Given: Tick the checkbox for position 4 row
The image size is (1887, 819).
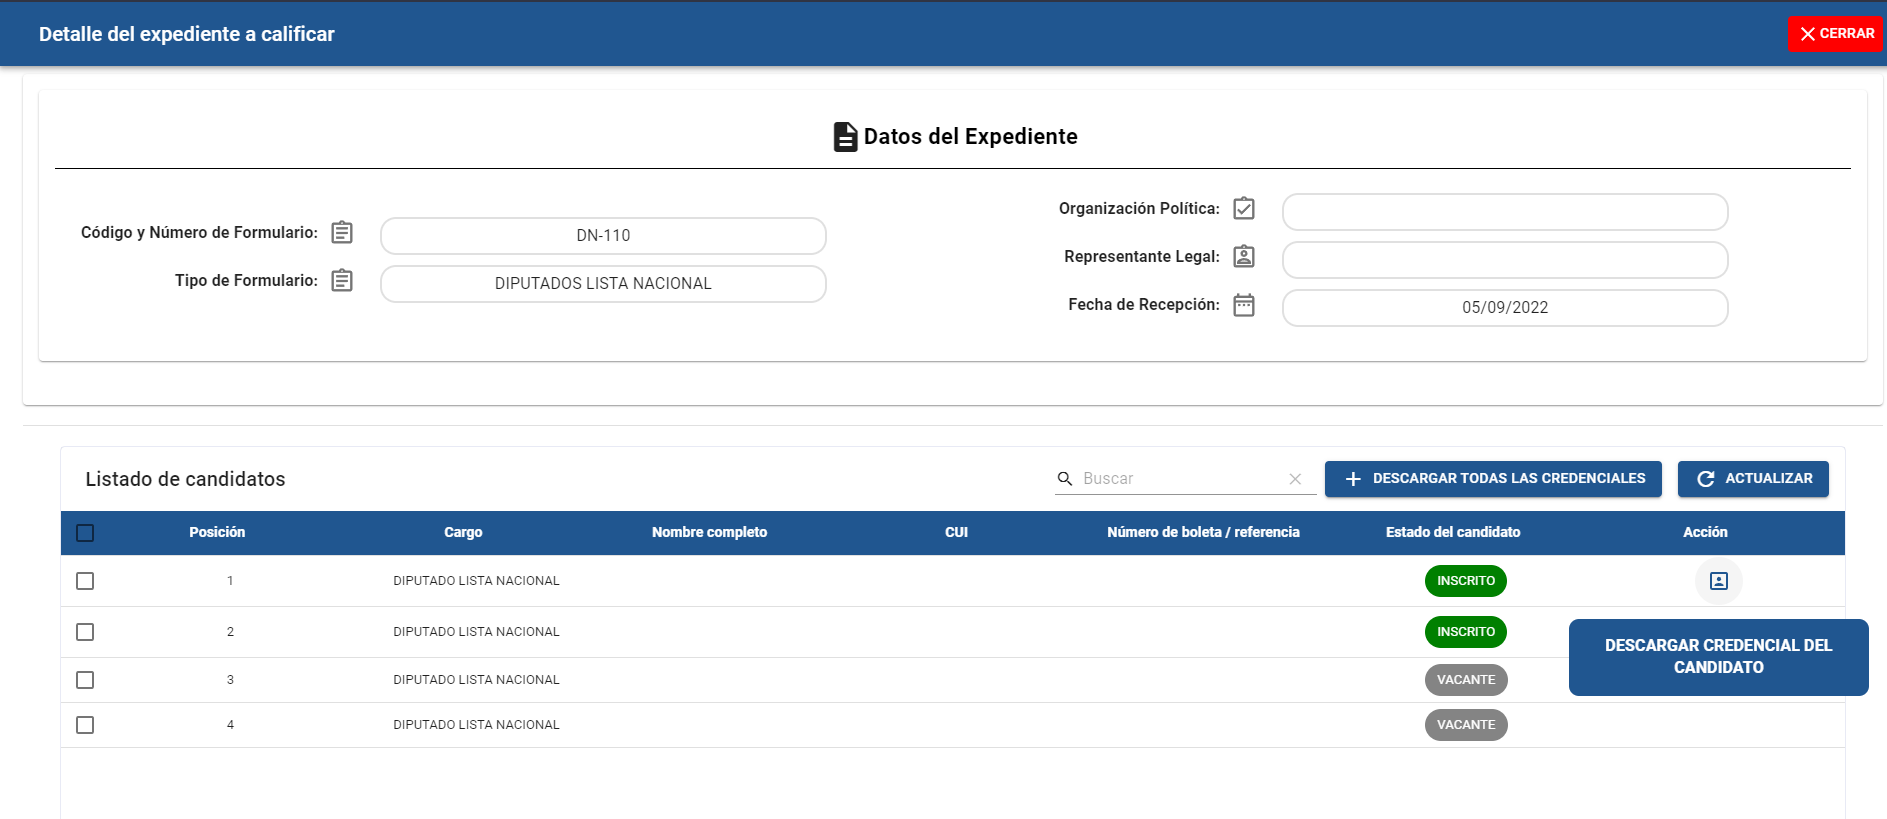Looking at the screenshot, I should (85, 725).
